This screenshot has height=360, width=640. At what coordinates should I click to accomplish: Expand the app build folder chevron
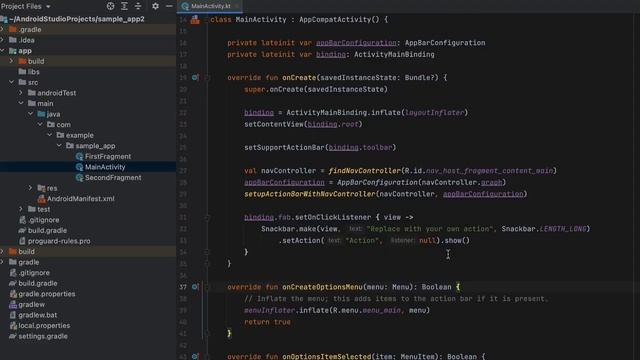tap(11, 61)
